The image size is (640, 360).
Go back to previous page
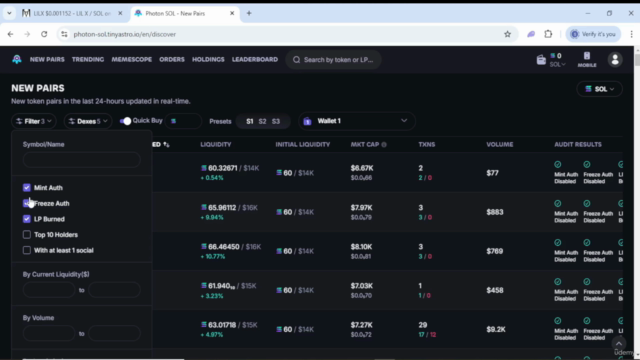10,34
